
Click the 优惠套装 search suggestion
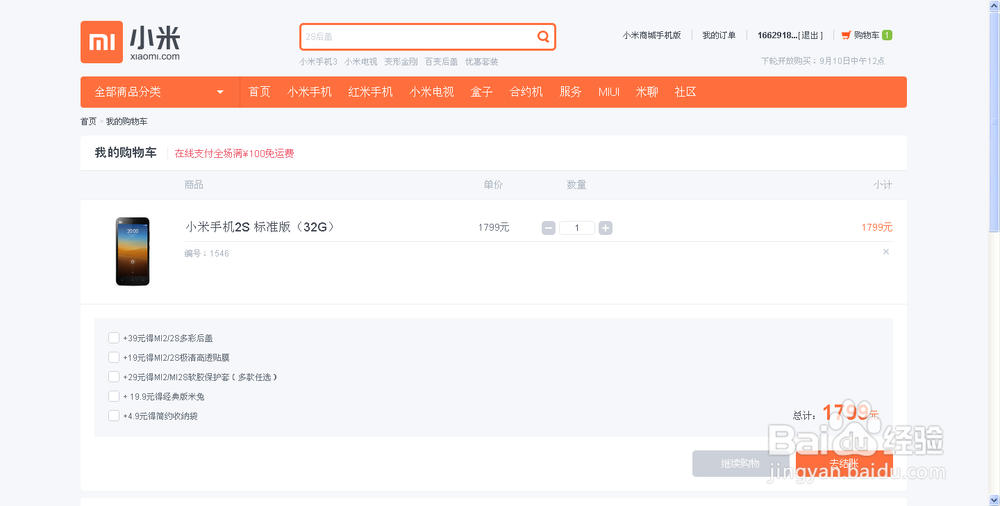(x=482, y=62)
